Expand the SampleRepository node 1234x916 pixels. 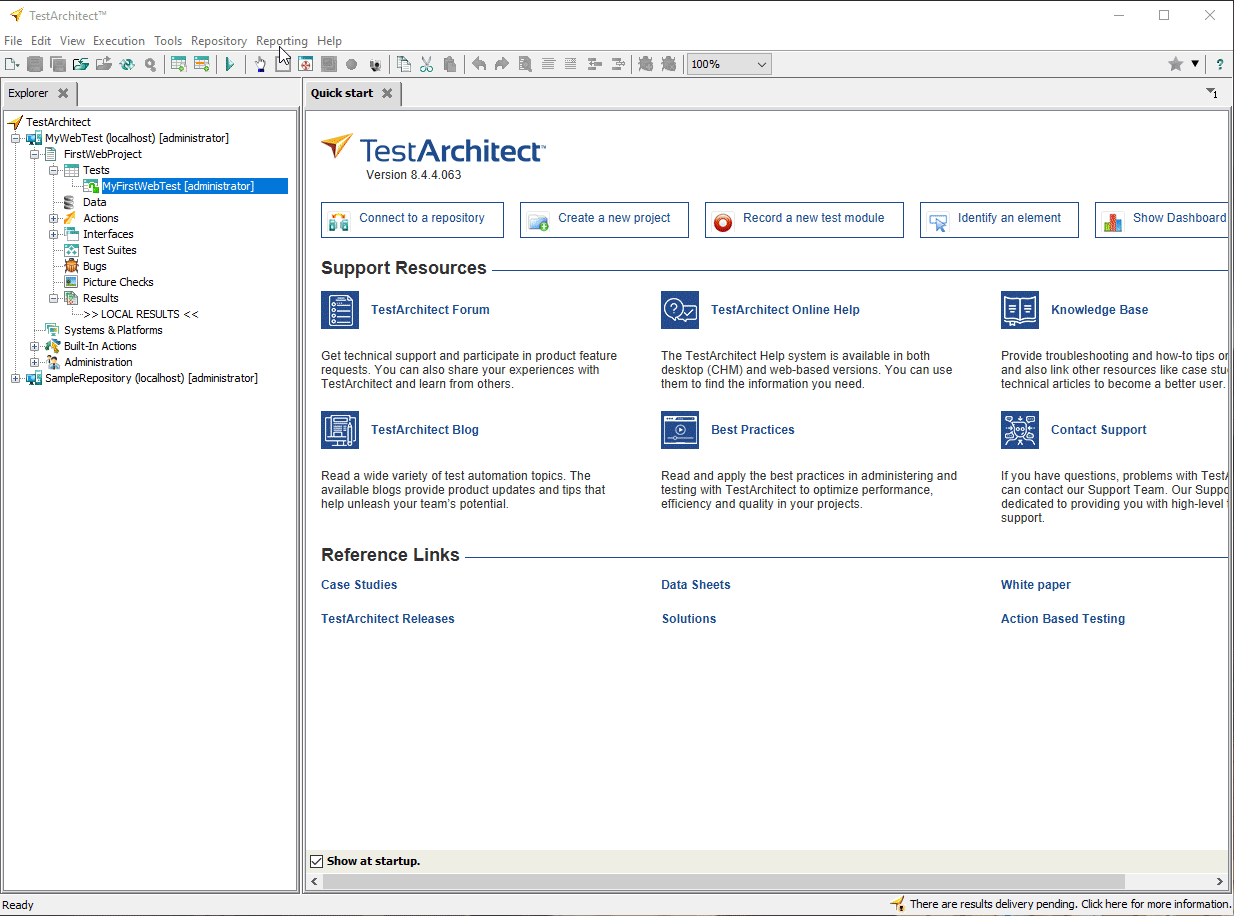[16, 378]
